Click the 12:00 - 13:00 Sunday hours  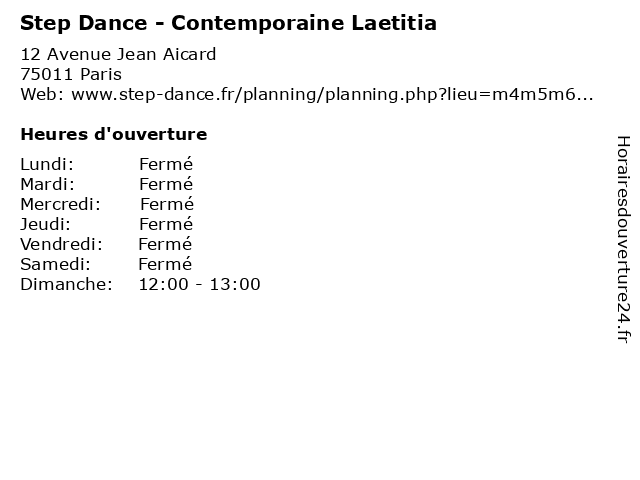click(x=200, y=284)
